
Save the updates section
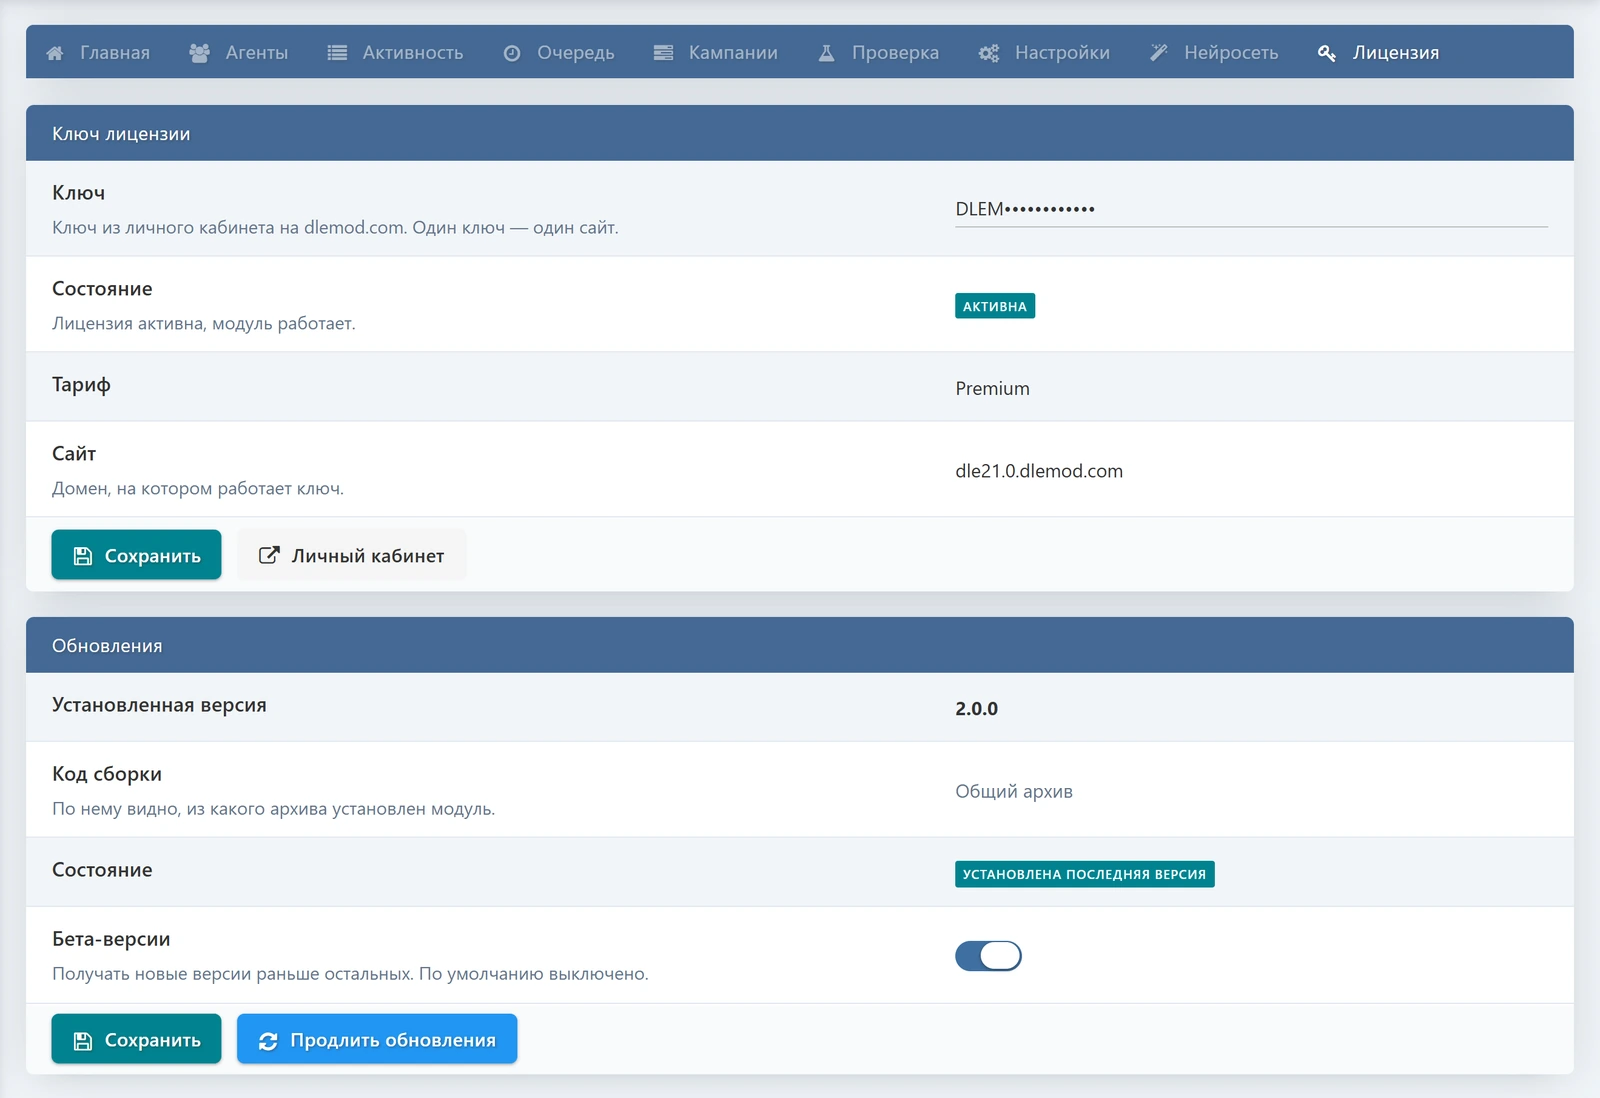[136, 1040]
